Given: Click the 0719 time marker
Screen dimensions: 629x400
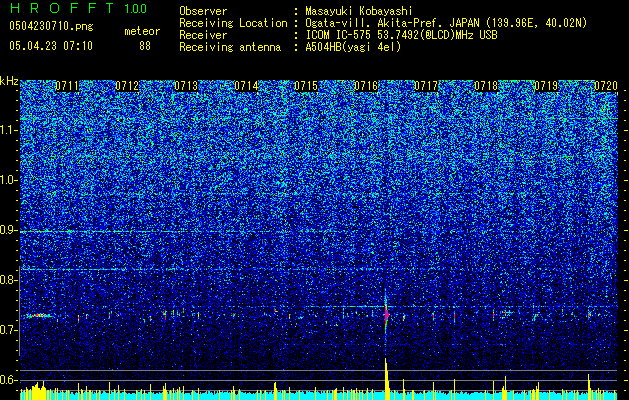Looking at the screenshot, I should coord(546,86).
